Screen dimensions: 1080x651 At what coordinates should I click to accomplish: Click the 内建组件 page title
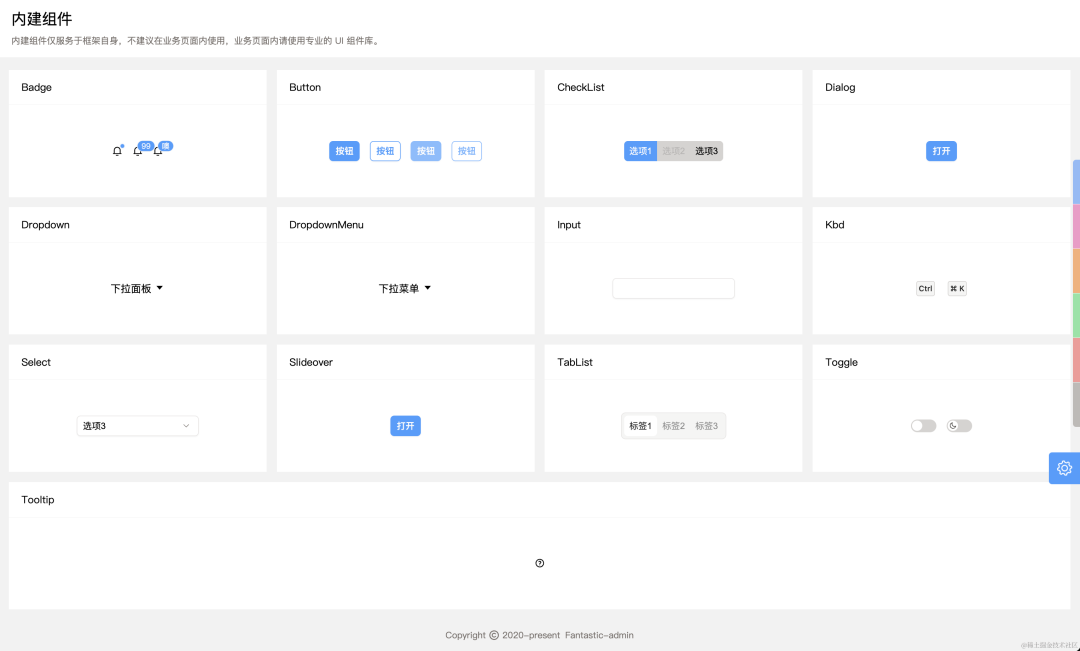(x=42, y=19)
